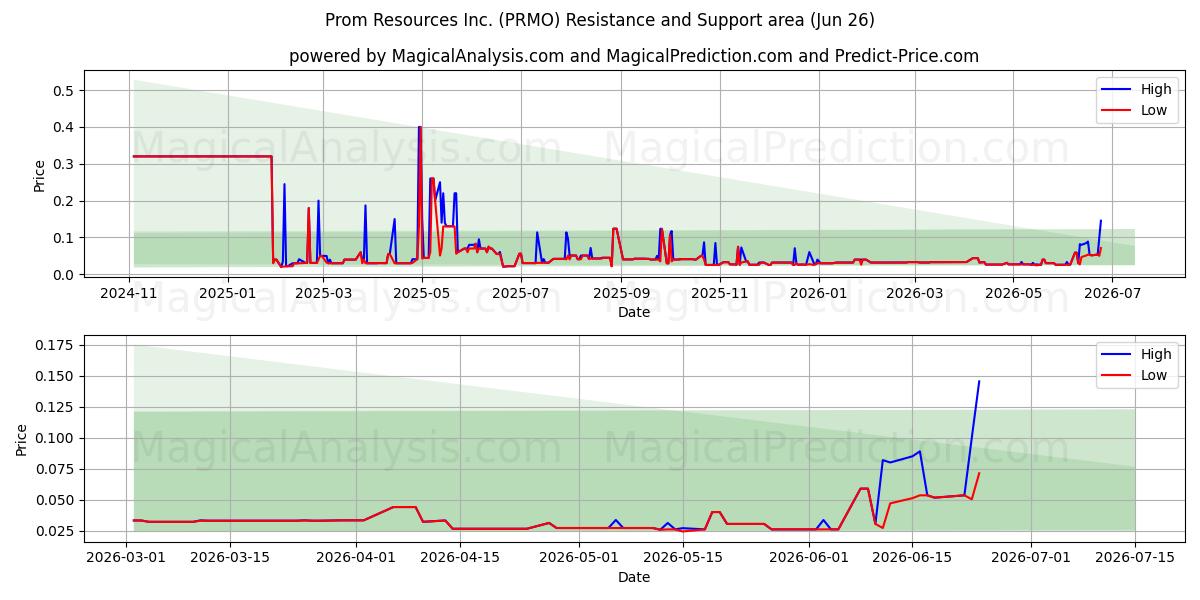
Task: Click the '2026-07' x-axis label in top chart
Action: [1112, 293]
